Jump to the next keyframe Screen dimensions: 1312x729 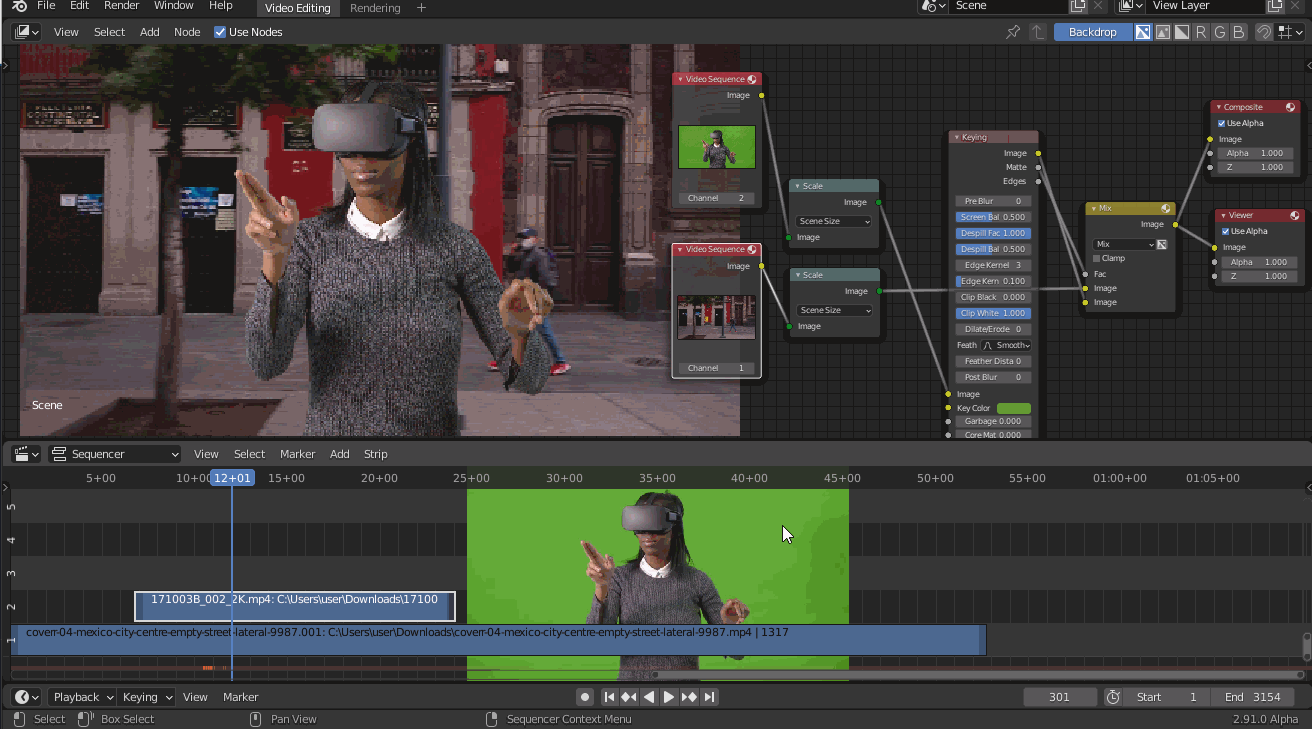[x=689, y=697]
